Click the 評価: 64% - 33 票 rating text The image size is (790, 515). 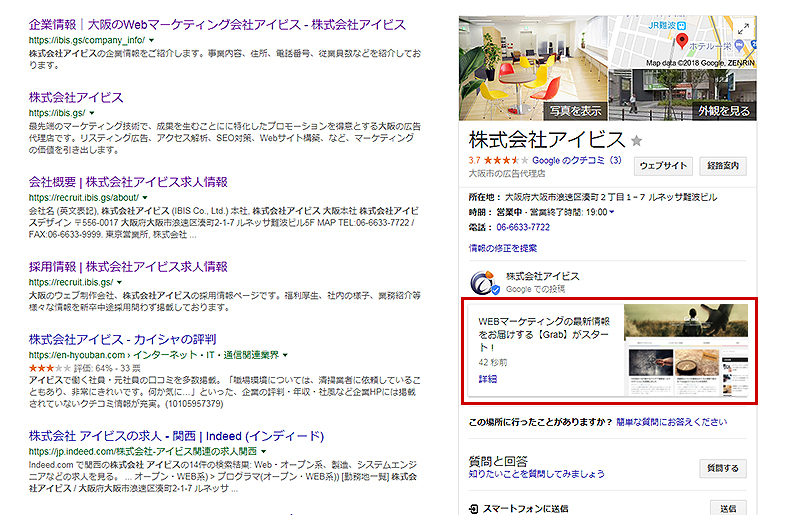(x=107, y=368)
